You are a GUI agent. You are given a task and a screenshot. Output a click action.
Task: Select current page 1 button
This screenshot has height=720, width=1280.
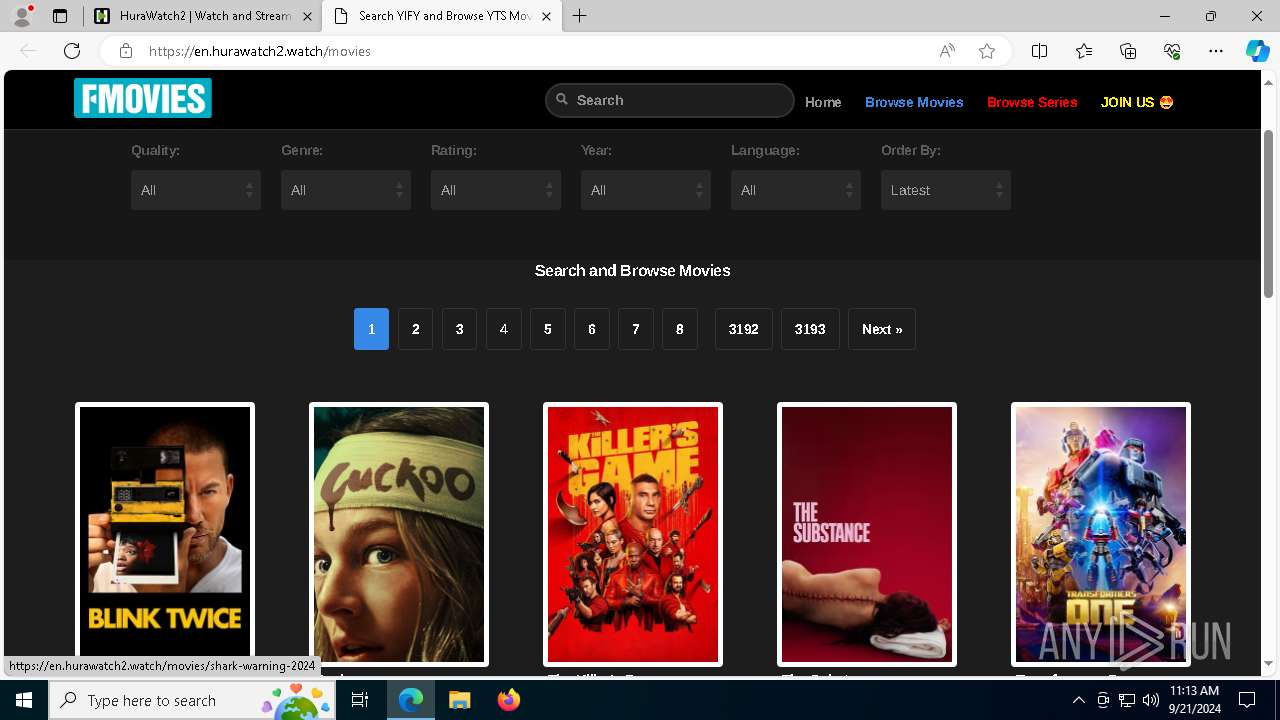[371, 329]
